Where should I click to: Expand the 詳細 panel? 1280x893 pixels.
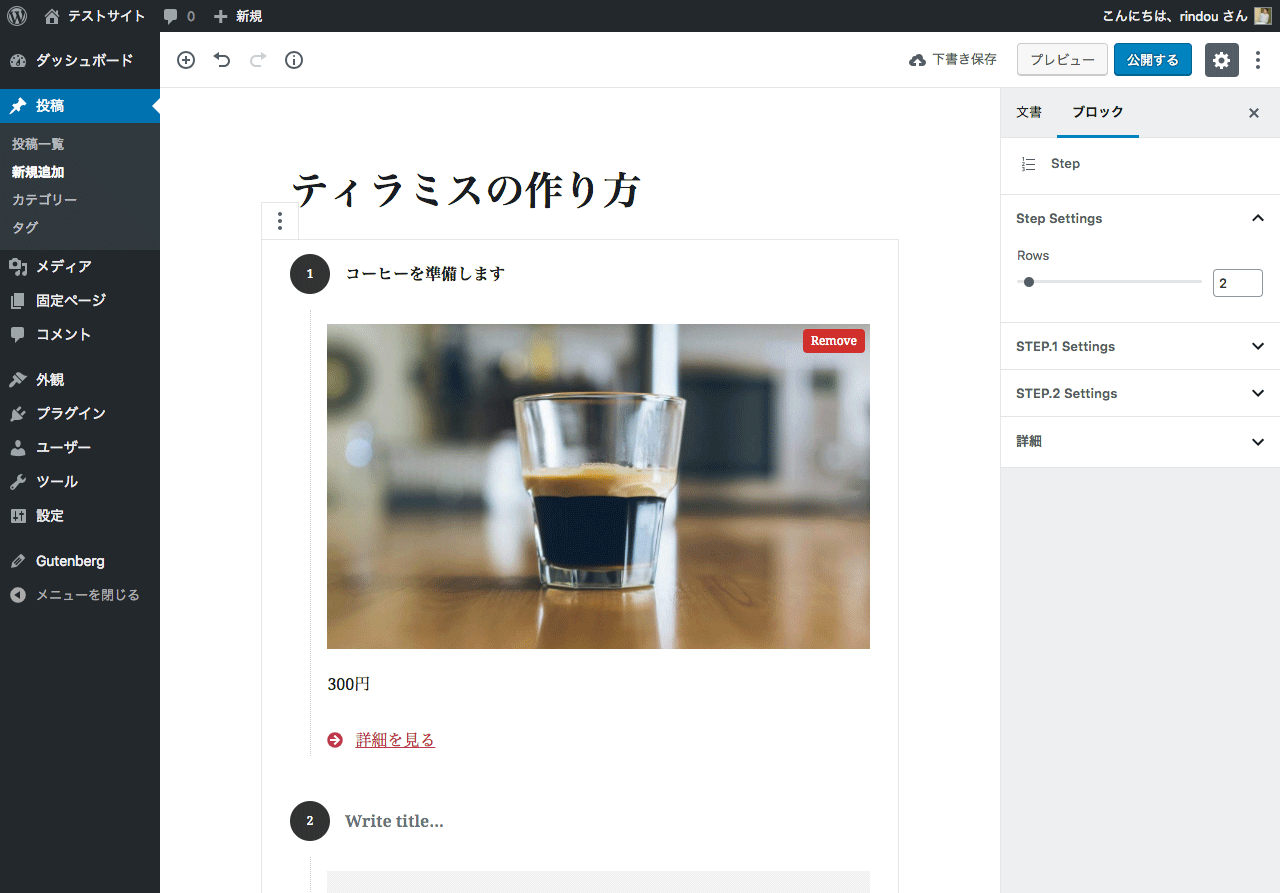tap(1140, 441)
